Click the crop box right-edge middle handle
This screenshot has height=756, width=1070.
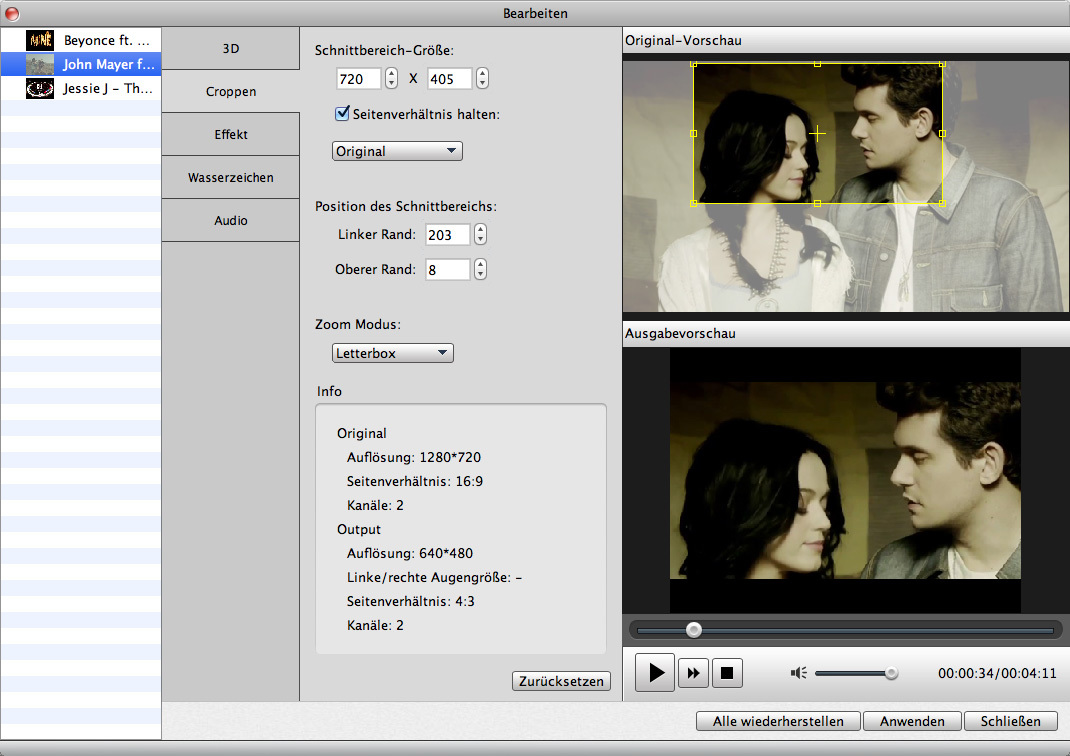[x=942, y=134]
